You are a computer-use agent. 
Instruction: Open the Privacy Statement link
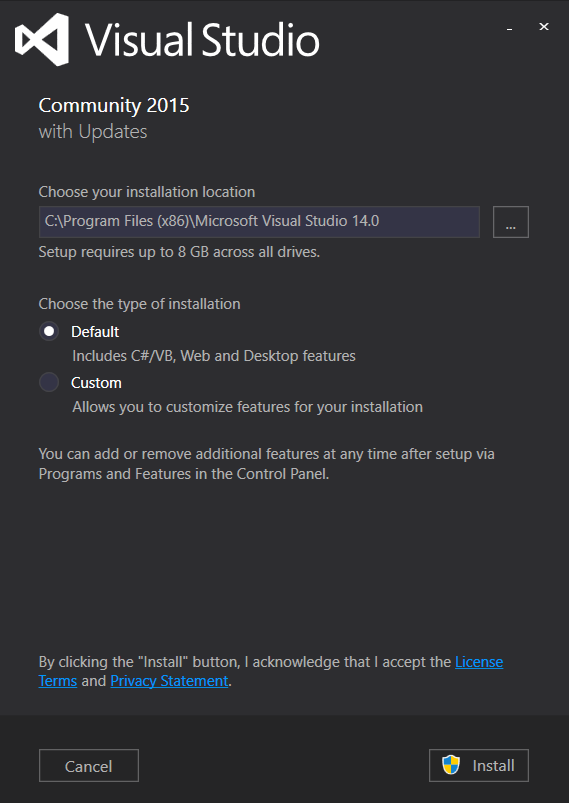pyautogui.click(x=169, y=681)
